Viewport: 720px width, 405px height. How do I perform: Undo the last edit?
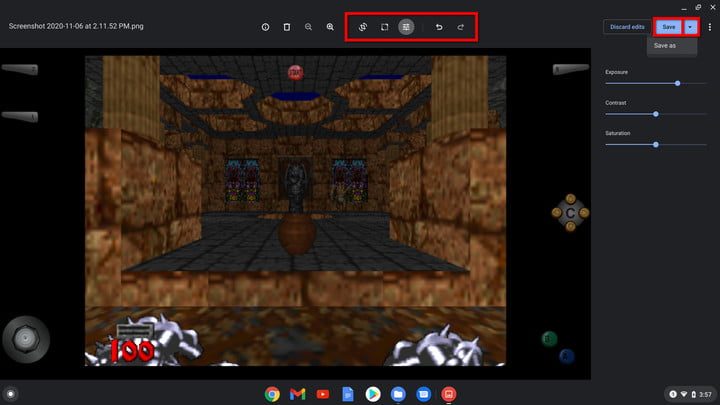[439, 27]
